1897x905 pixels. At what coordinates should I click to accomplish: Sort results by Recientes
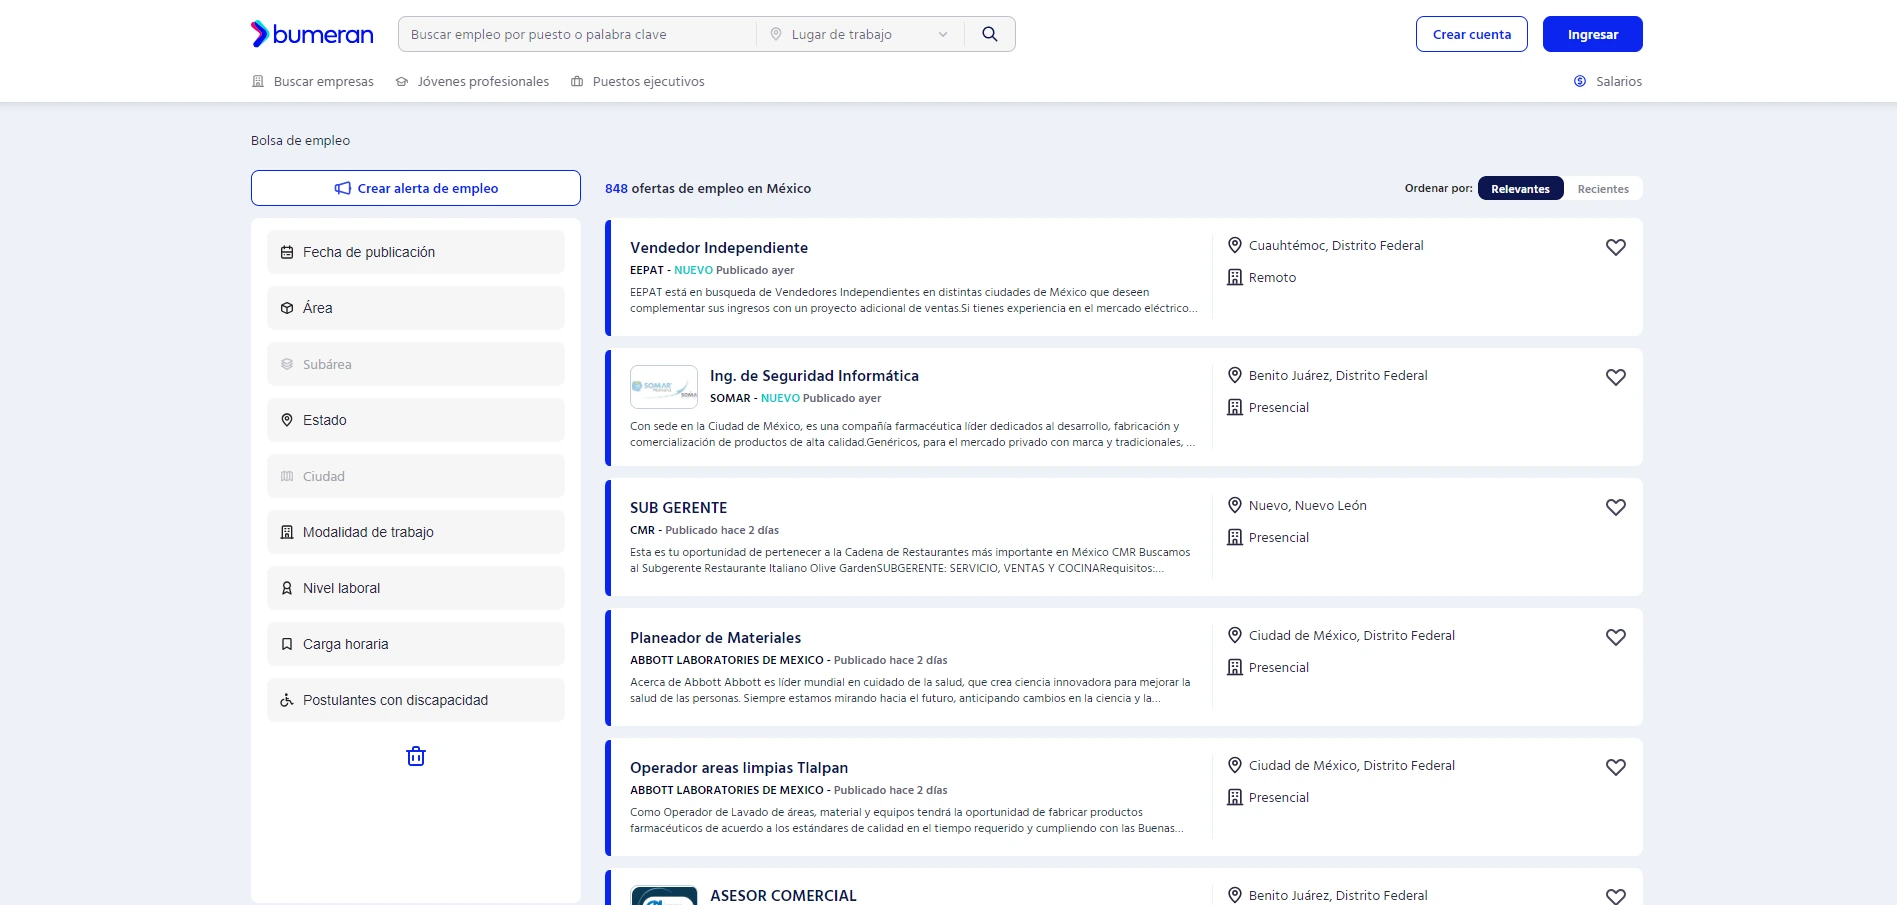pos(1603,188)
